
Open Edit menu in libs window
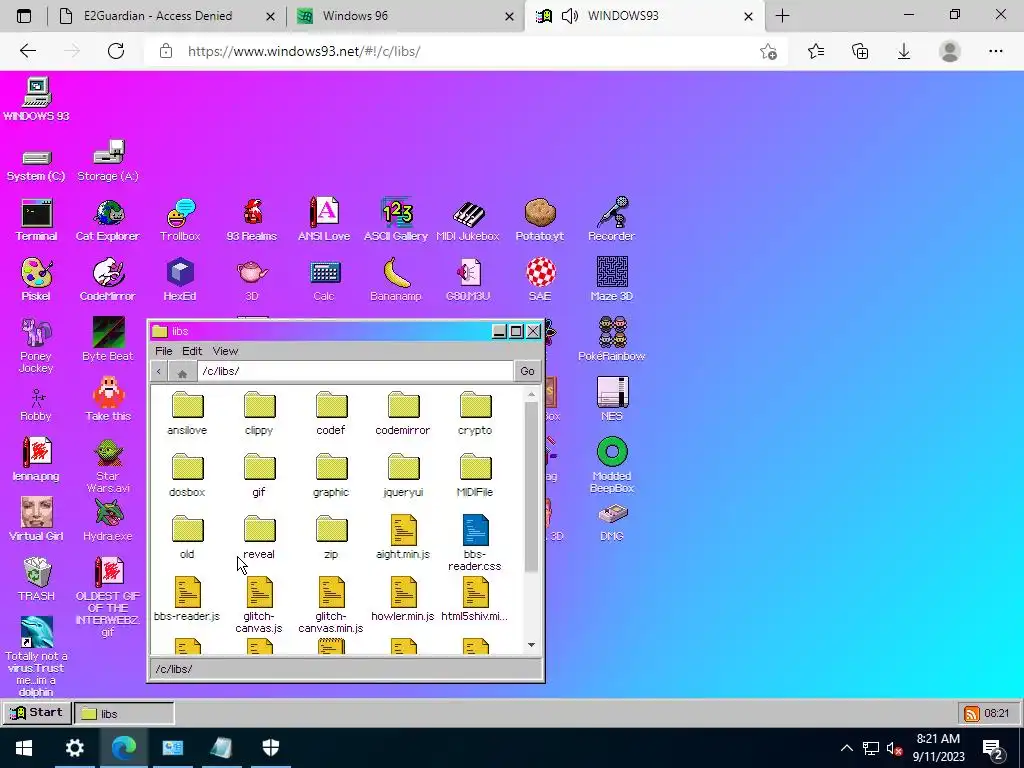coord(192,351)
